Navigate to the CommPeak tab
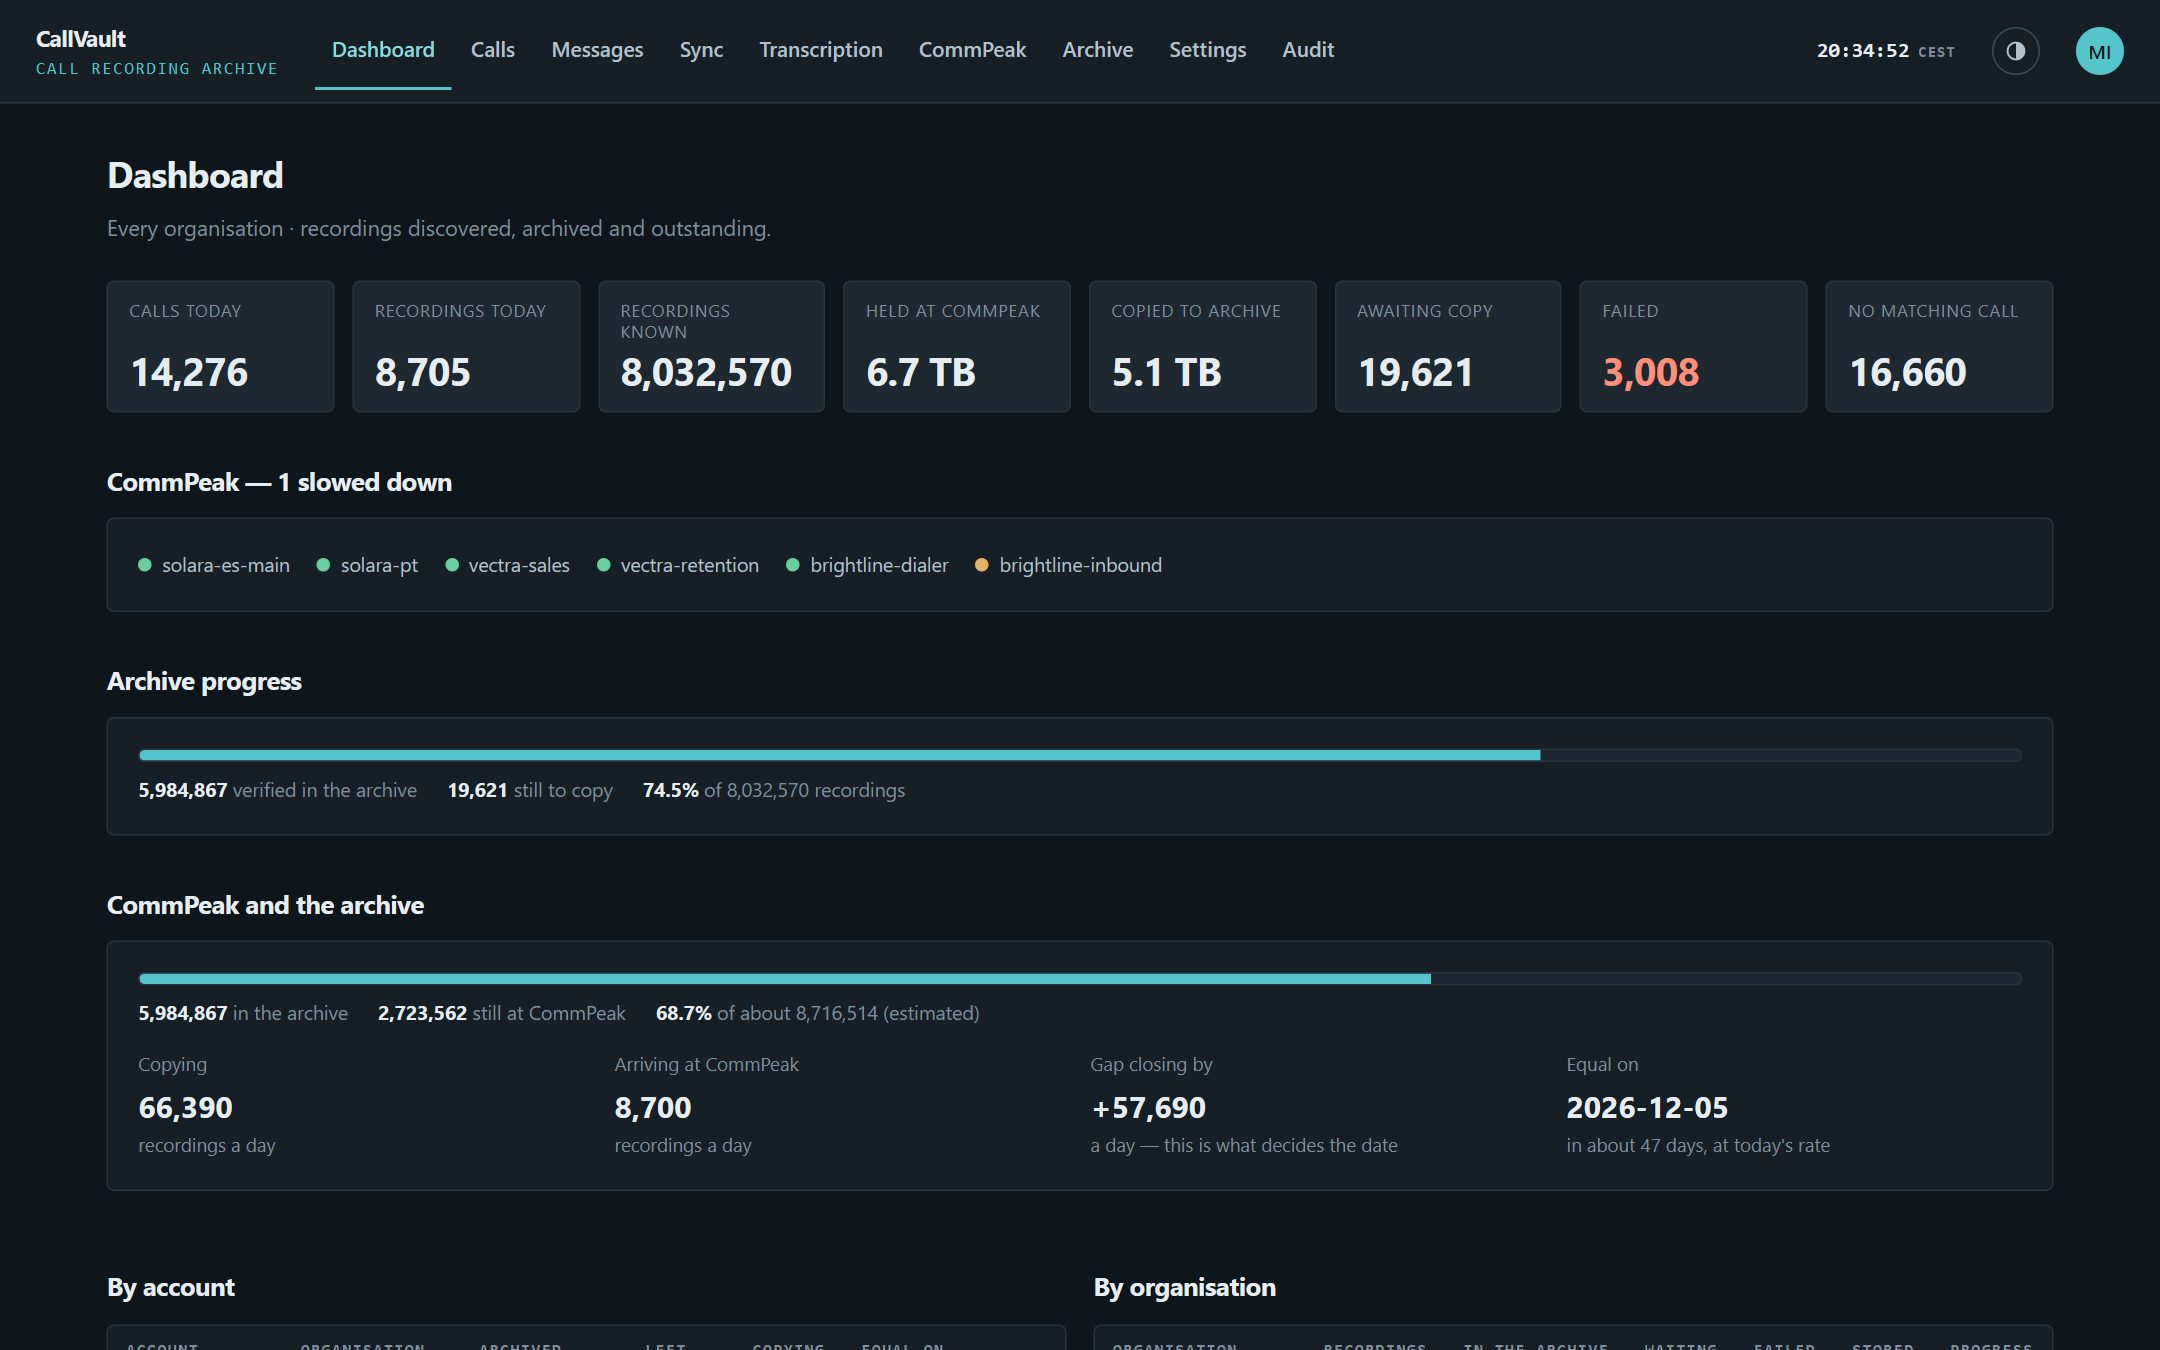Image resolution: width=2160 pixels, height=1350 pixels. click(972, 50)
